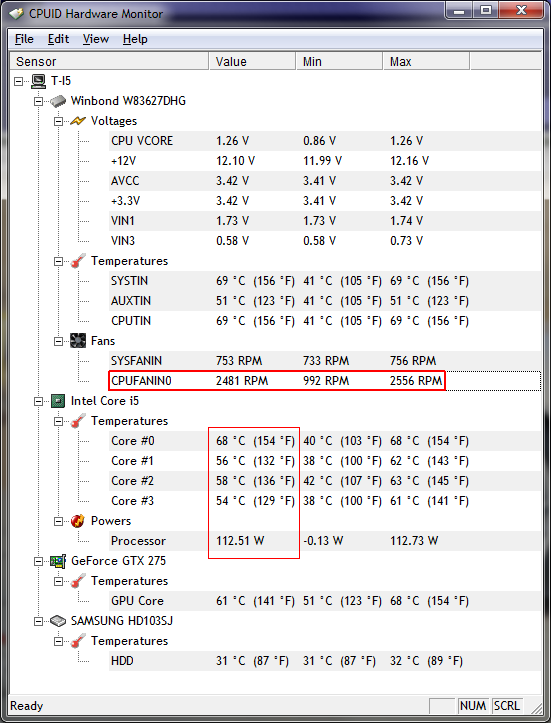Minimize the Hardware Monitor window

point(459,10)
